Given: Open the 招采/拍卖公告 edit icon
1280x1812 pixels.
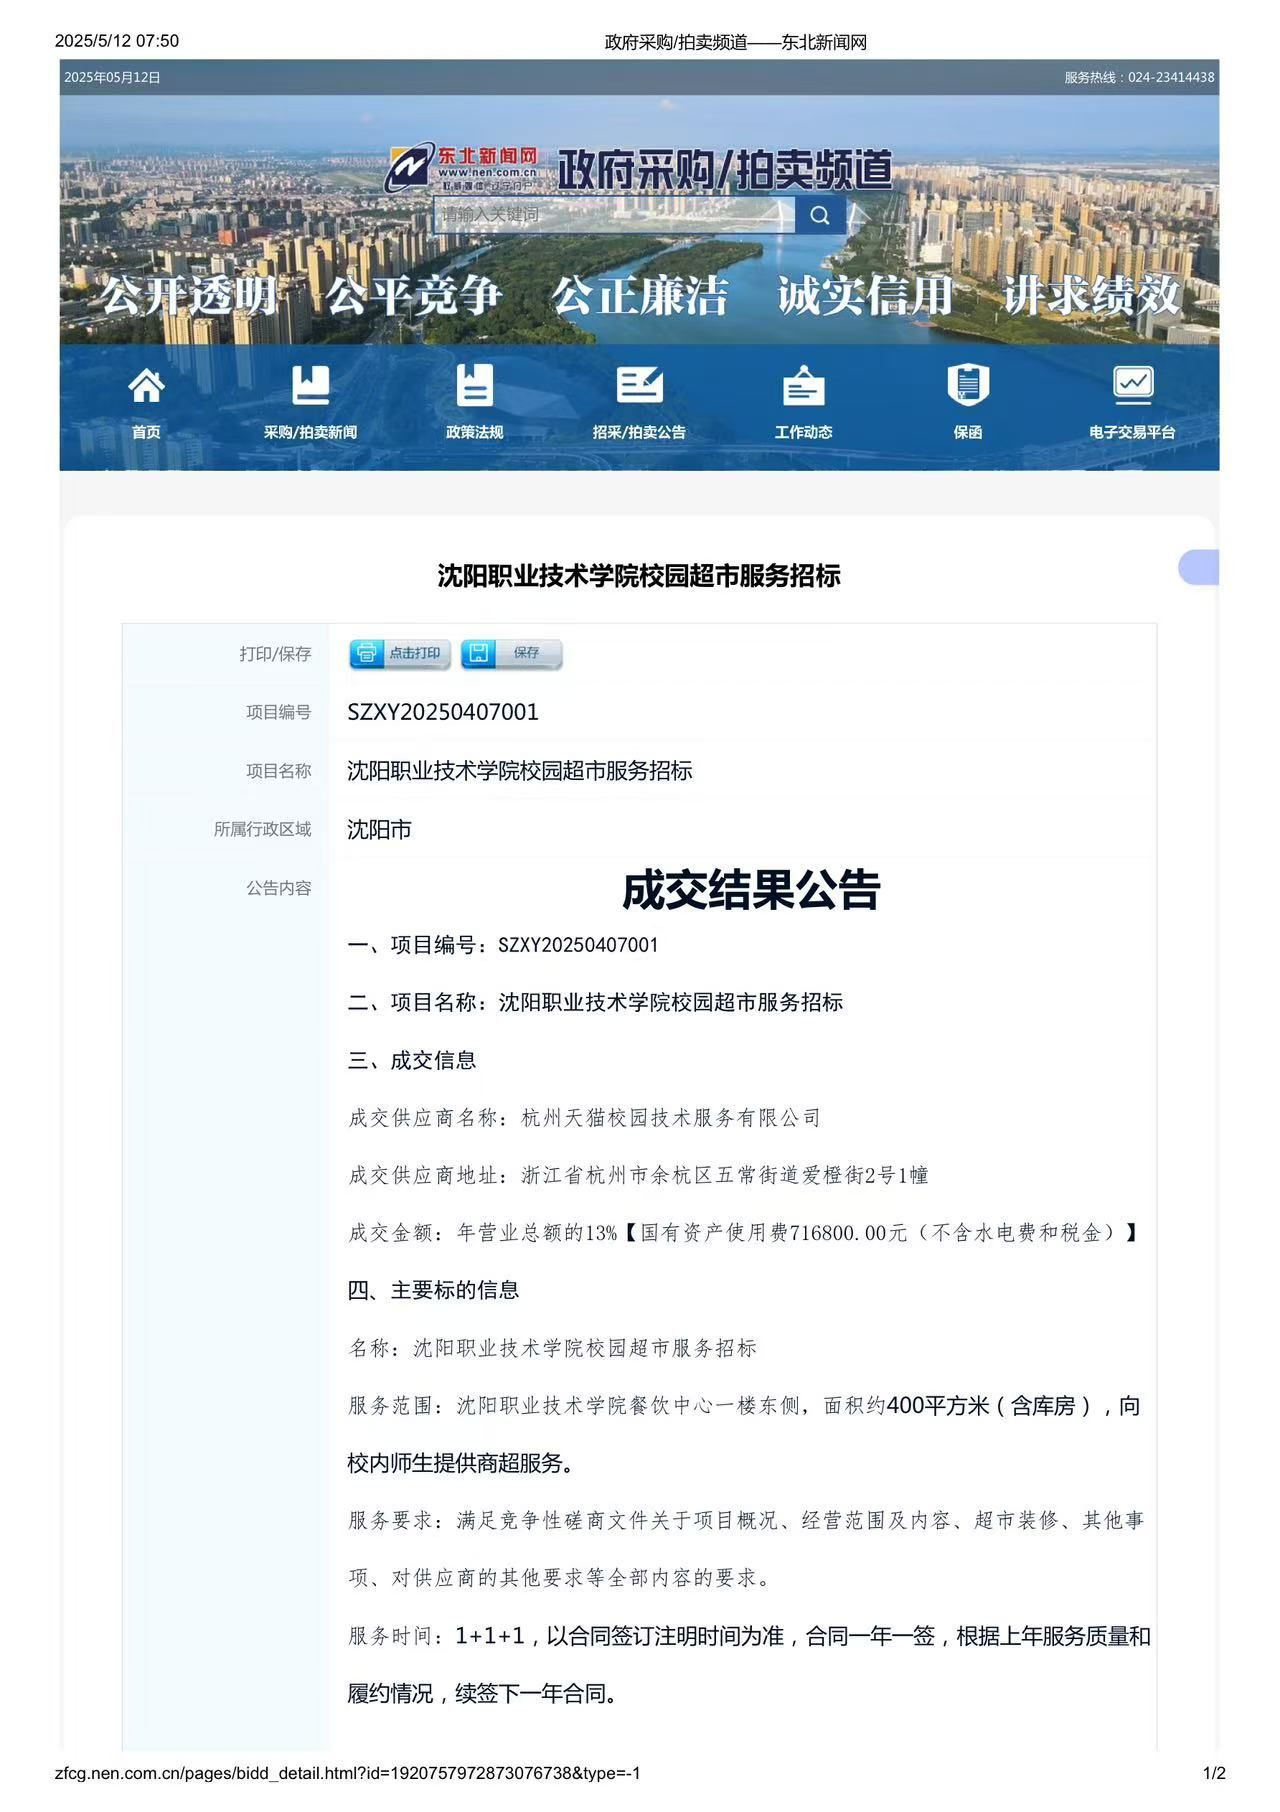Looking at the screenshot, I should point(639,385).
